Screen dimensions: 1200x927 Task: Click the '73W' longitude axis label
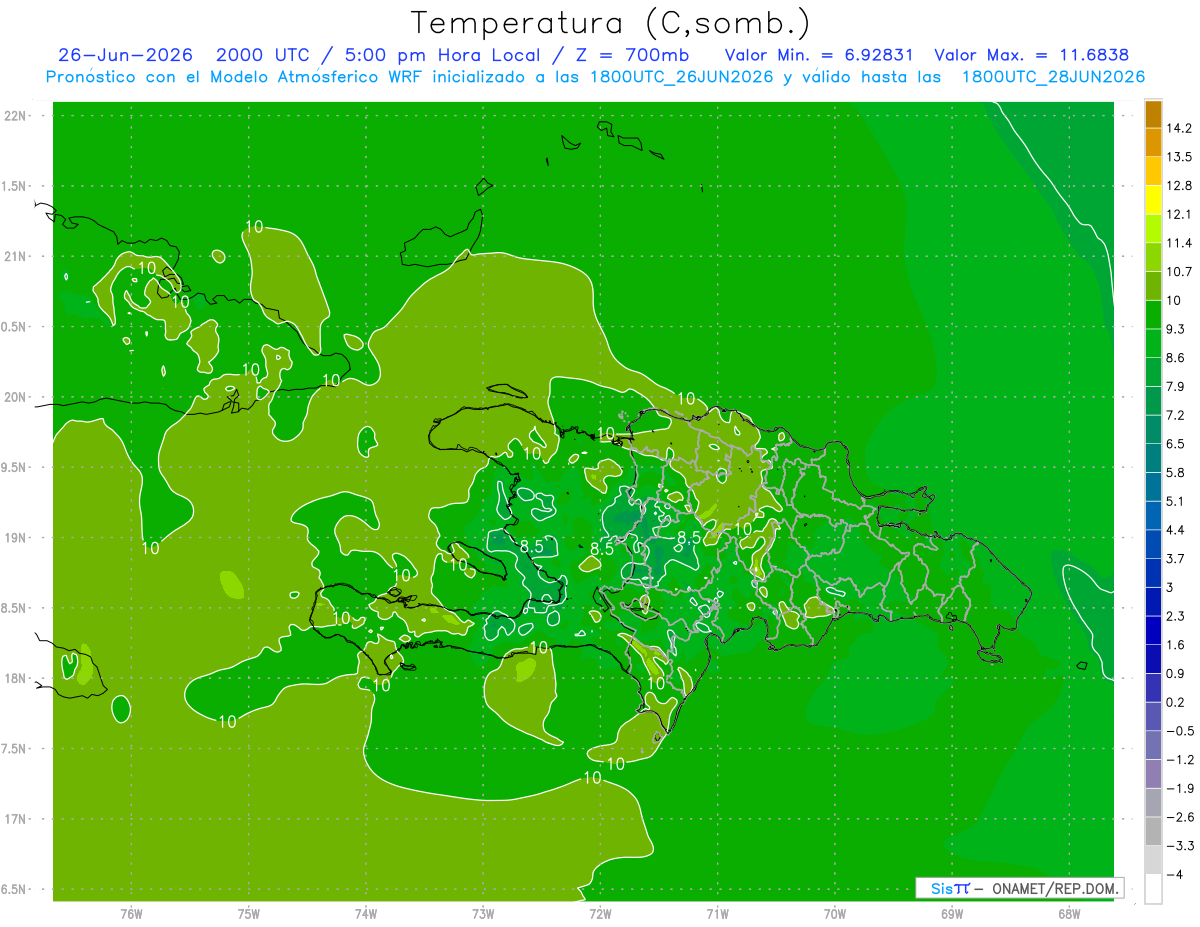tap(483, 914)
